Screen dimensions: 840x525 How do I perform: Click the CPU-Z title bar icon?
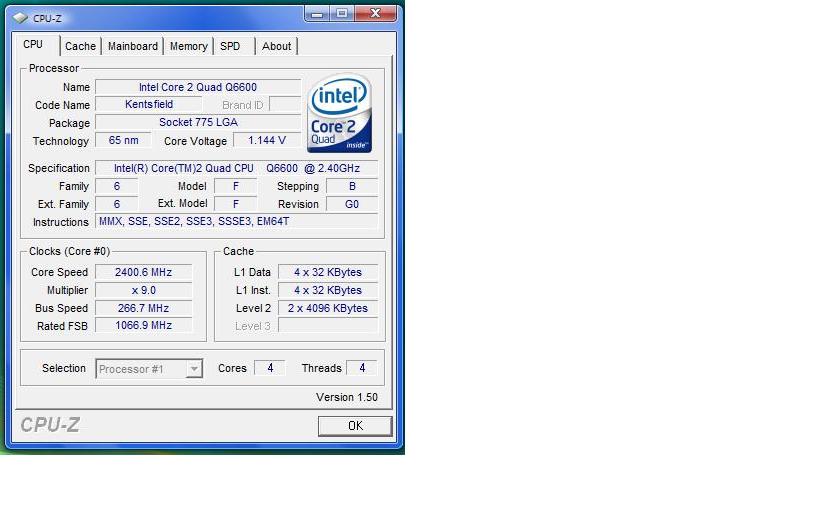pyautogui.click(x=20, y=18)
